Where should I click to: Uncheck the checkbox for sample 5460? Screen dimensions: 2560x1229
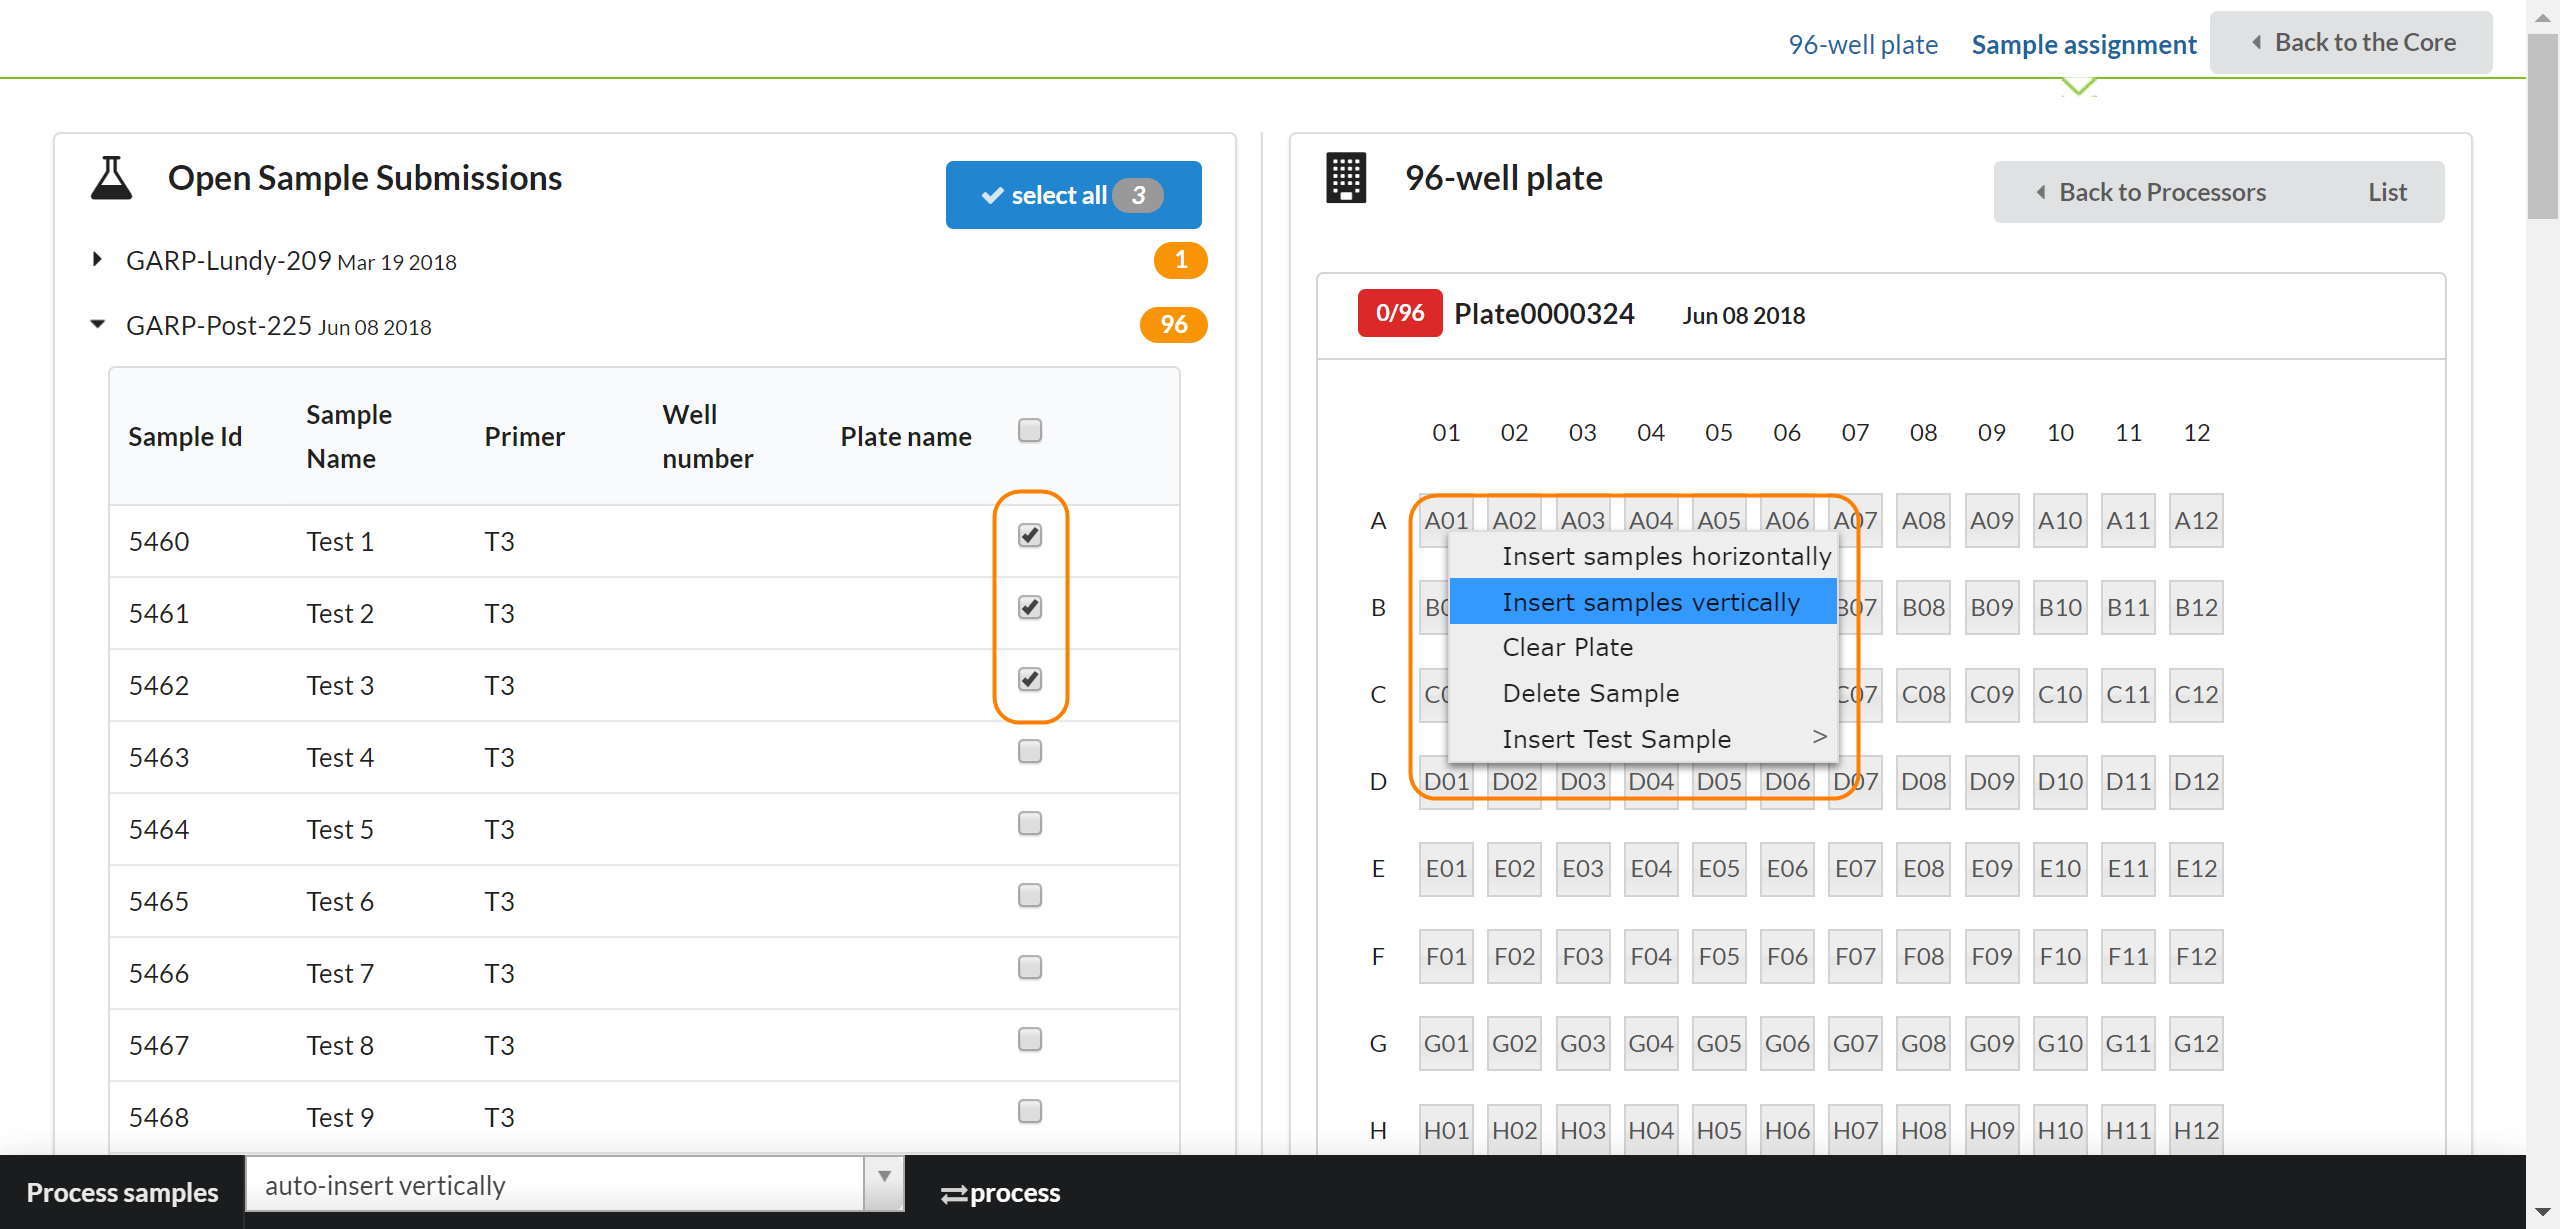click(1030, 536)
